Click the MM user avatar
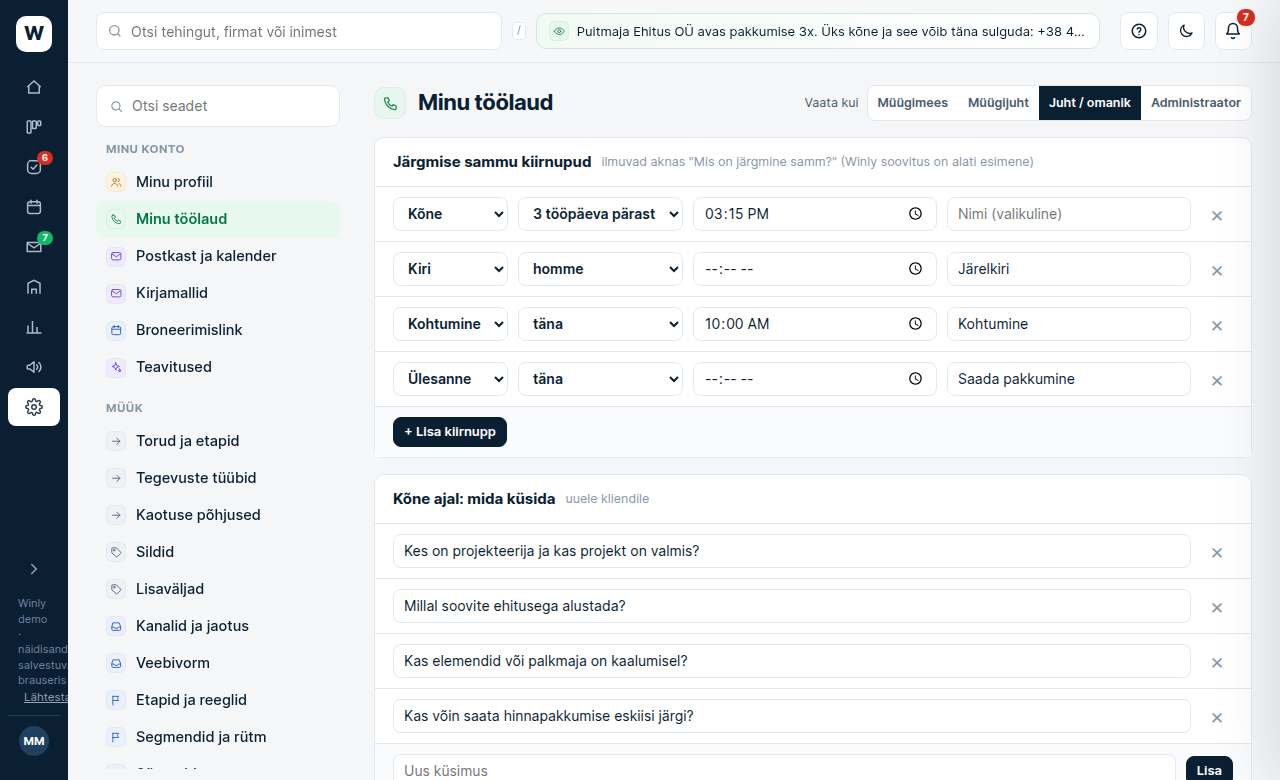Viewport: 1280px width, 780px height. (x=34, y=741)
